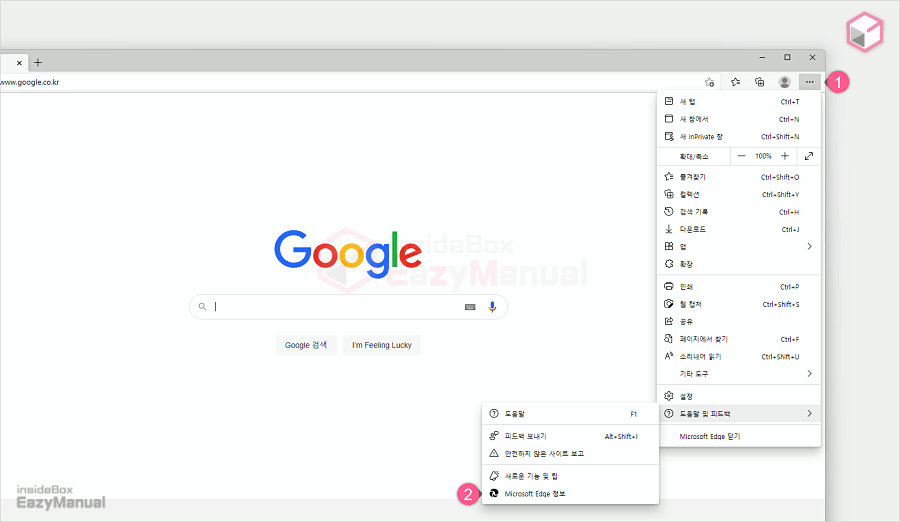Minimize the Edge window
The image size is (900, 522).
(x=762, y=57)
